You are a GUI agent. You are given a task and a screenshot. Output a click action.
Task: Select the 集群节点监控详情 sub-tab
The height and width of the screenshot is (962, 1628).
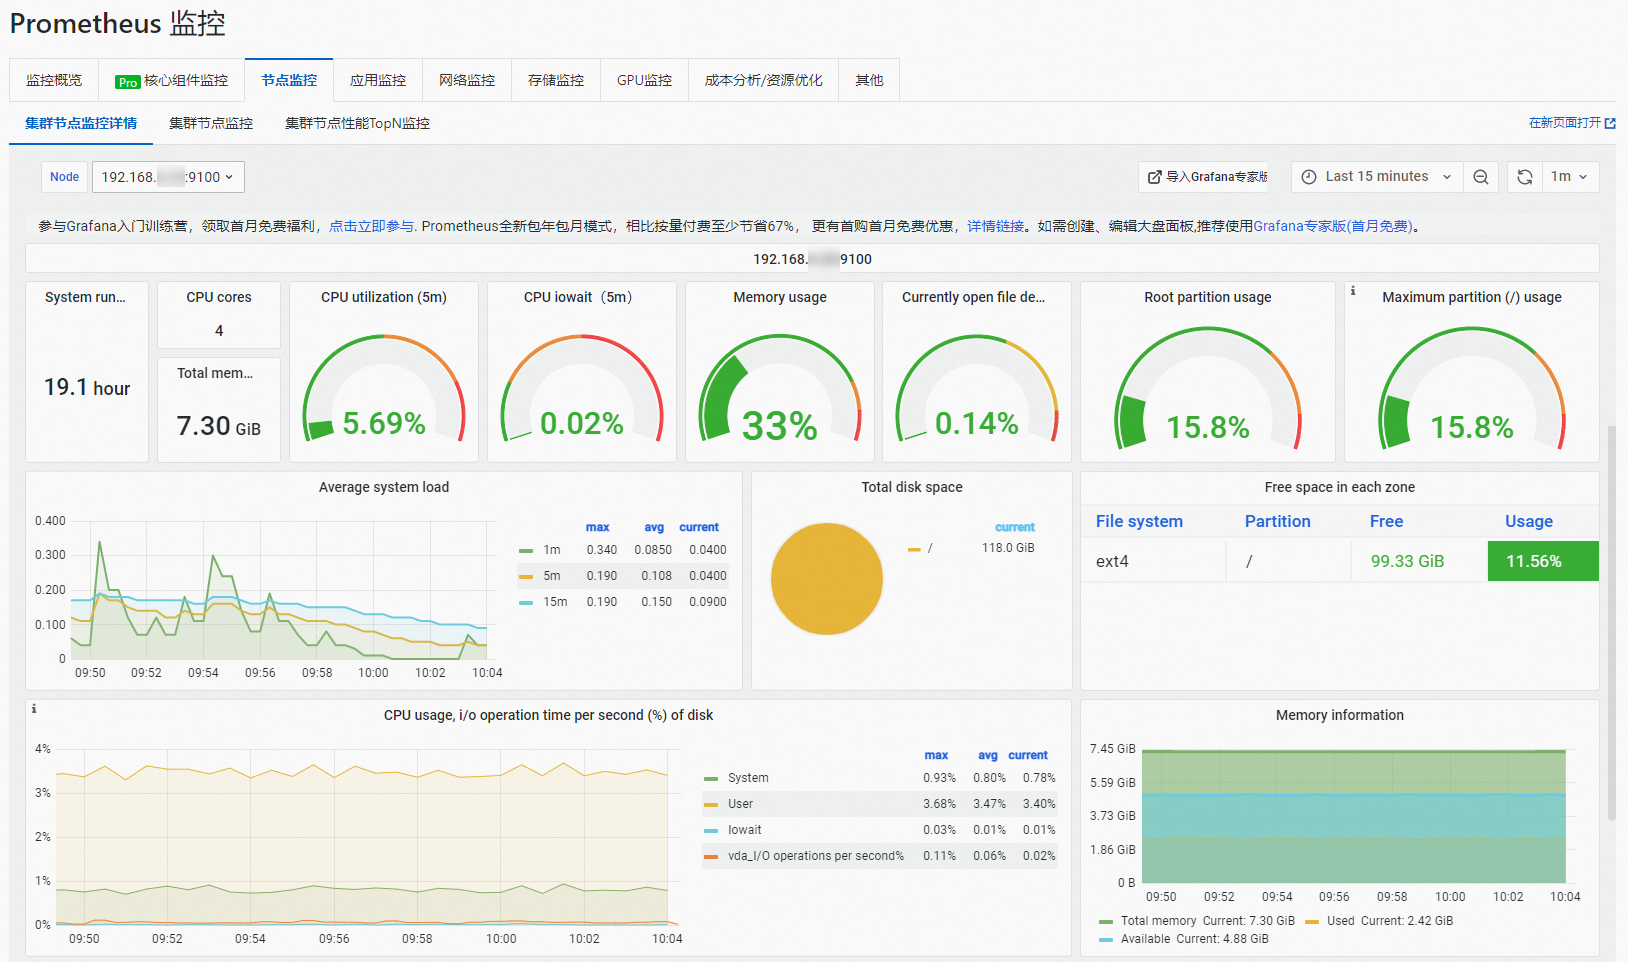[81, 123]
